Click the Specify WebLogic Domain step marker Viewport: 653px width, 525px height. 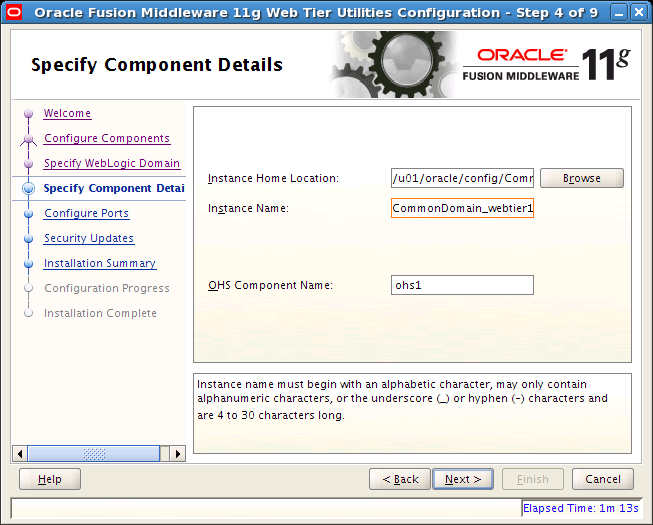click(28, 164)
